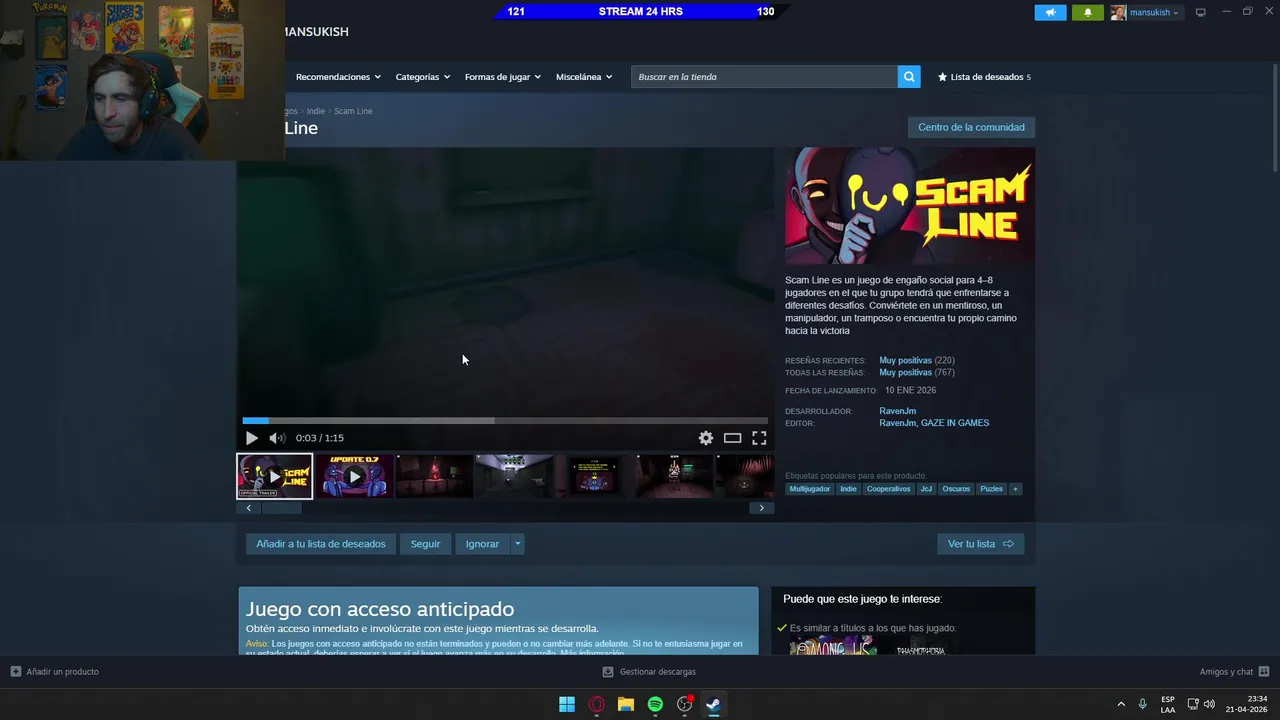Viewport: 1280px width, 720px height.
Task: Select the JcJ tag
Action: pyautogui.click(x=926, y=489)
